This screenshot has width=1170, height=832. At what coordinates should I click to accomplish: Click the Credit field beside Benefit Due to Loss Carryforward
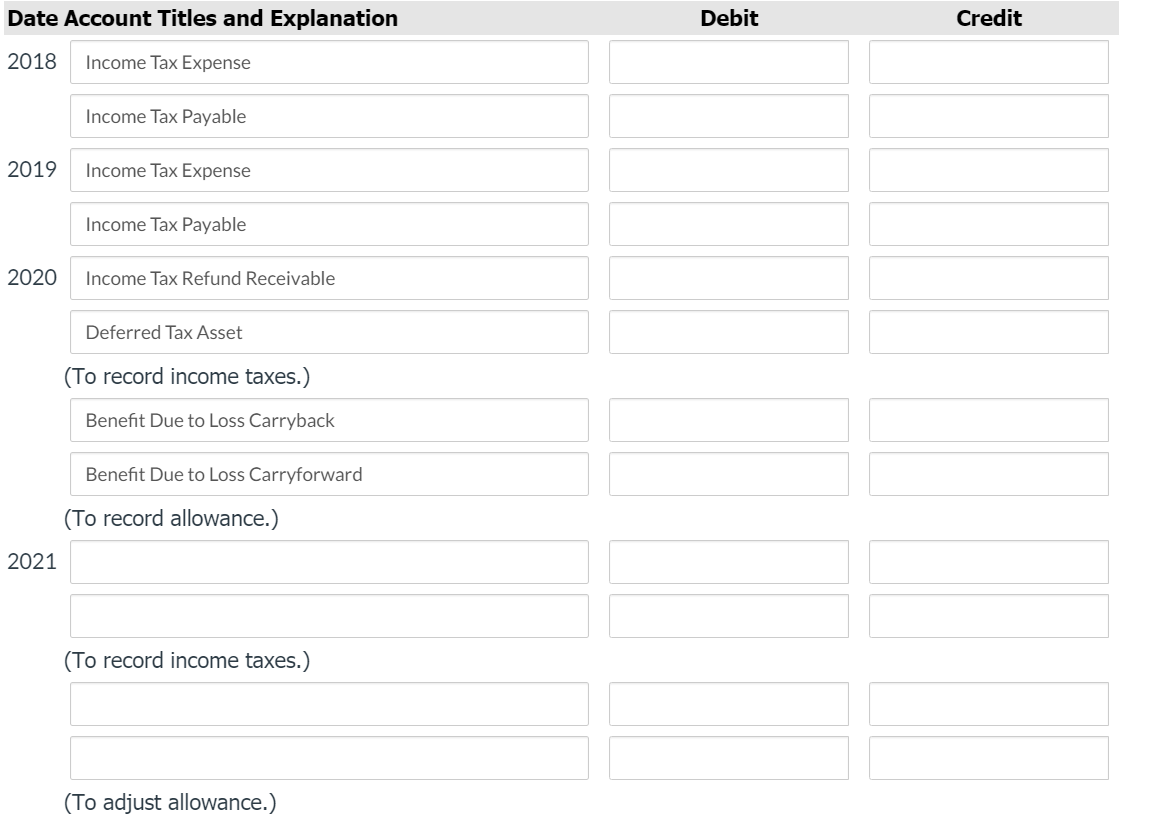990,475
